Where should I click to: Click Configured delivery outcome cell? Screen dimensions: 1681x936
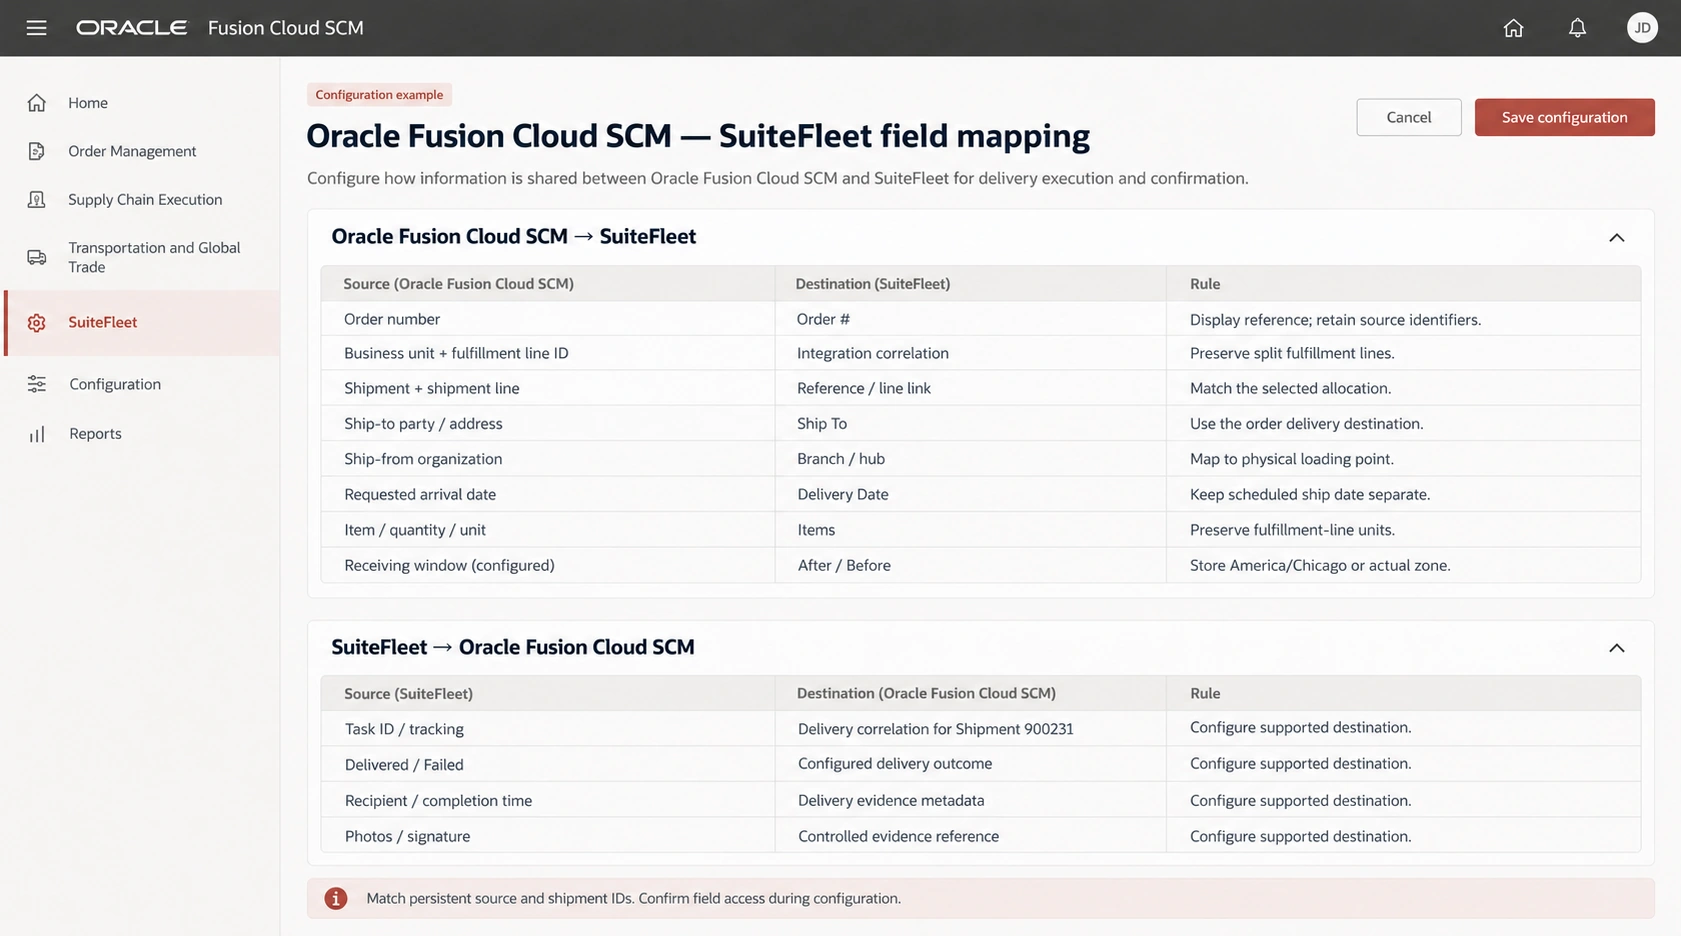coord(970,764)
